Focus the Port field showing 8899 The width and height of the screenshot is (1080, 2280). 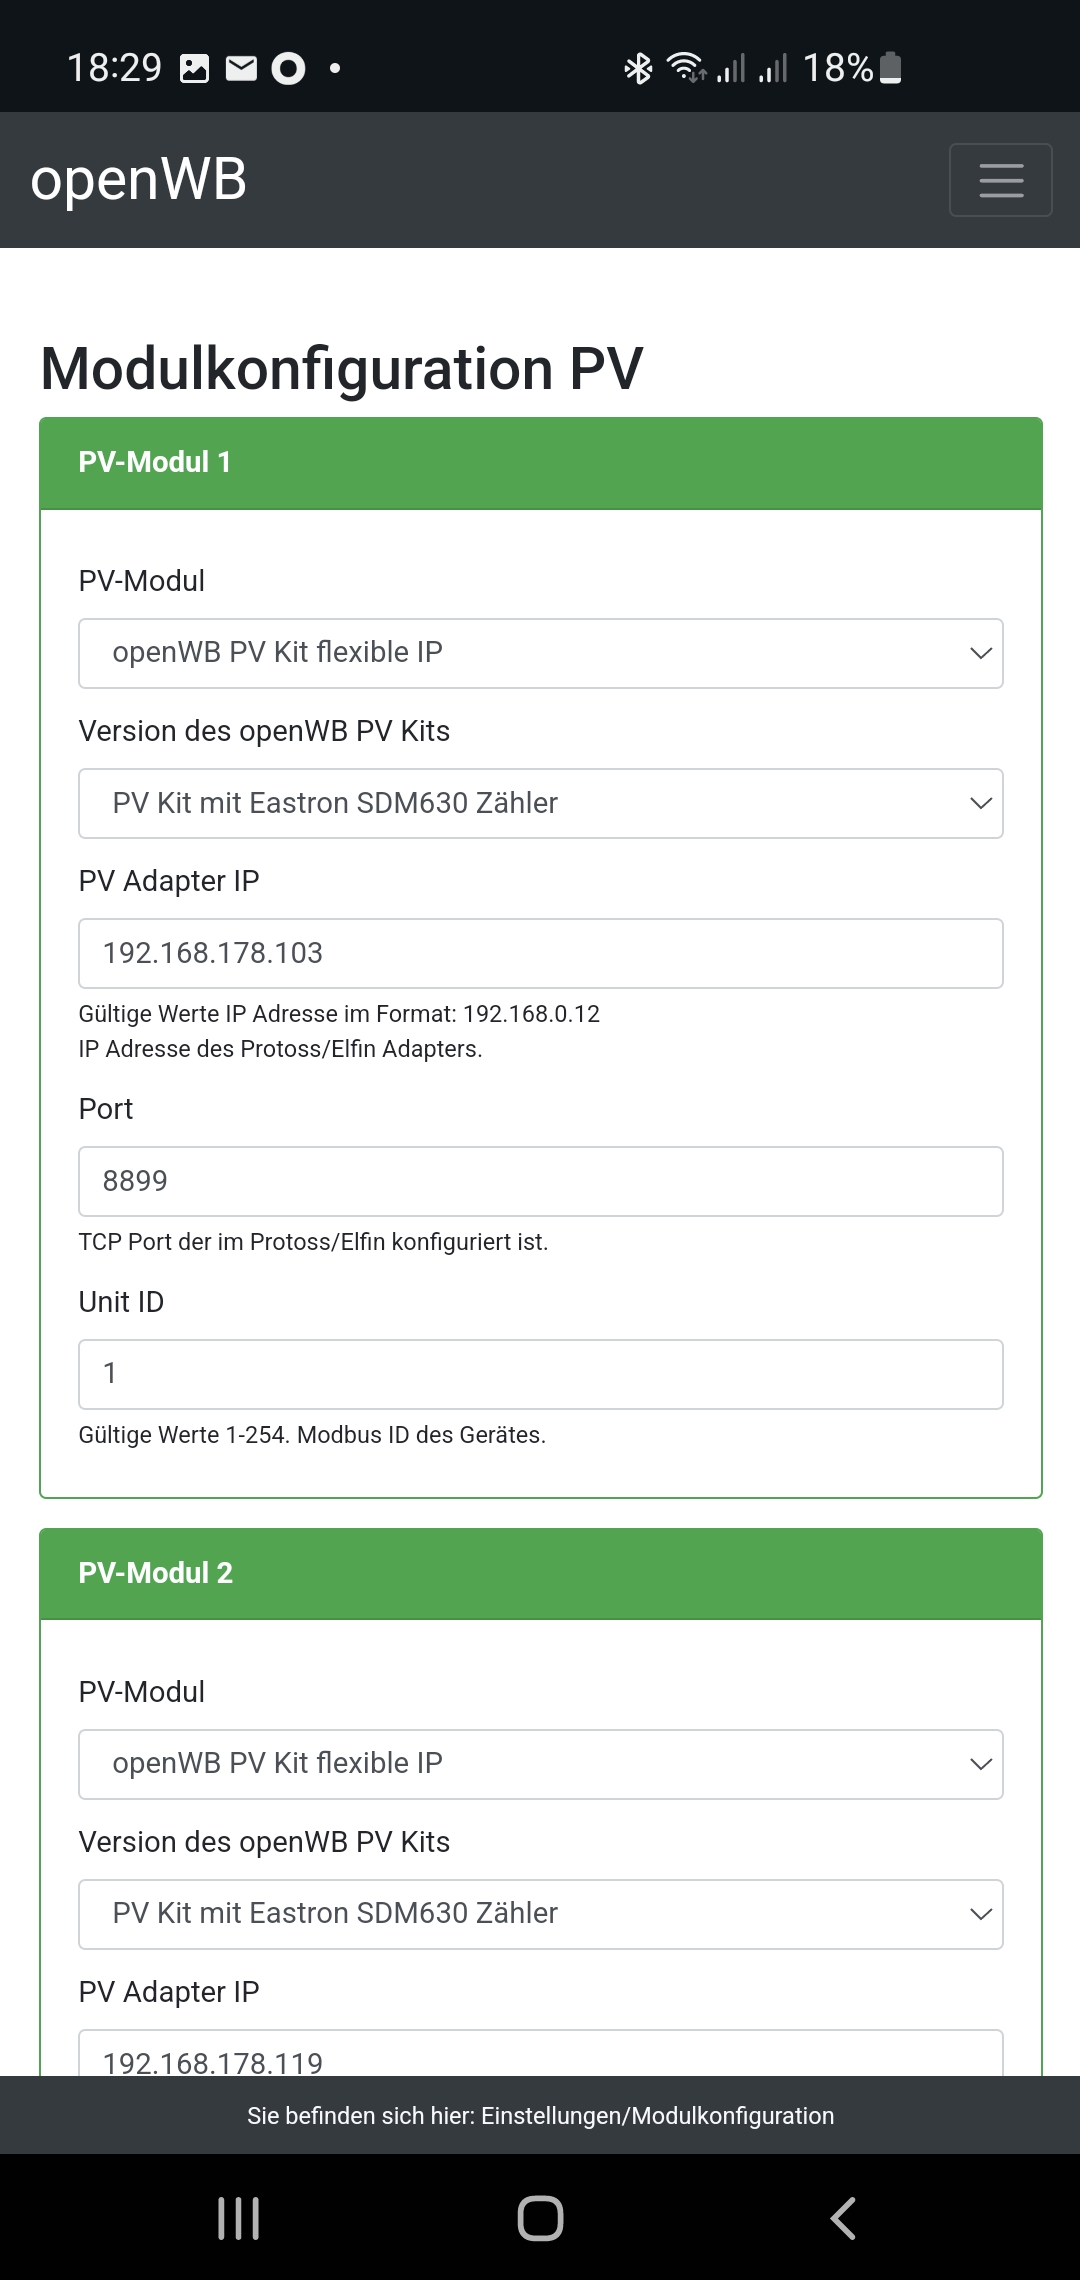(x=540, y=1181)
